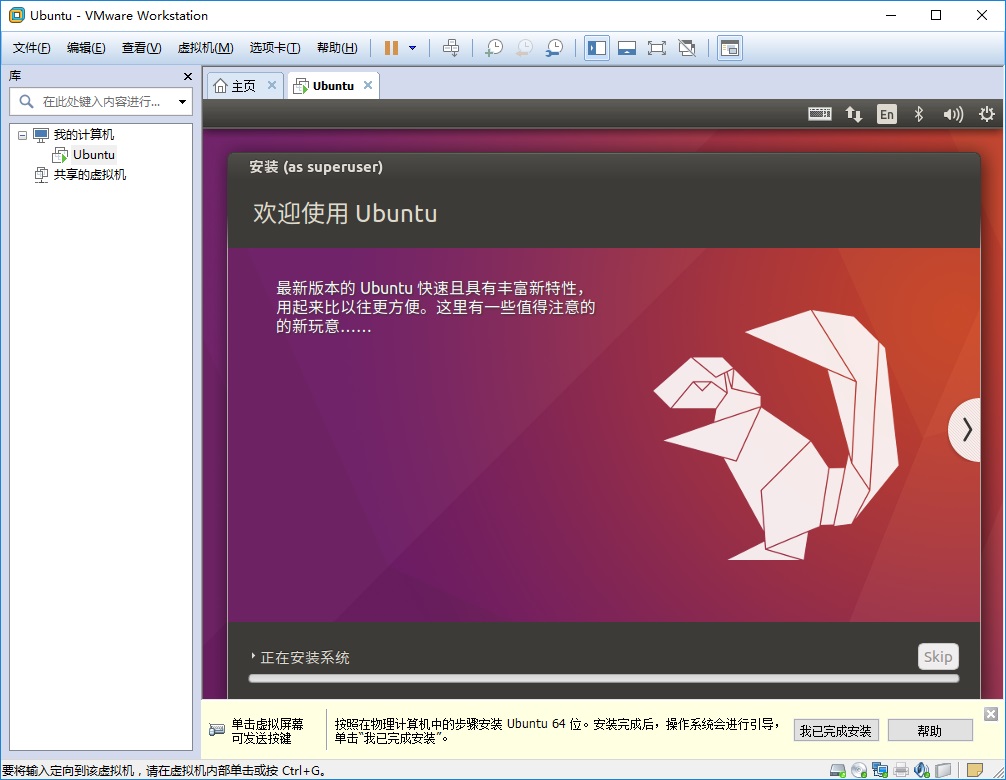Image resolution: width=1006 pixels, height=780 pixels.
Task: Click the 我已完成安装 button
Action: point(835,731)
